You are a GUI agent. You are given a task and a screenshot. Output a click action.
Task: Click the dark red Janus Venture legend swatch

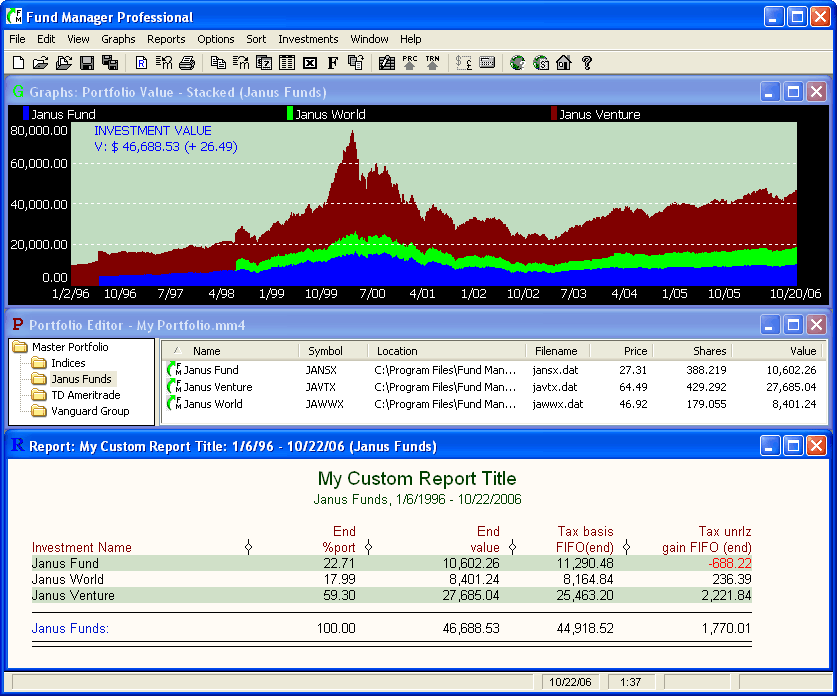(x=554, y=114)
